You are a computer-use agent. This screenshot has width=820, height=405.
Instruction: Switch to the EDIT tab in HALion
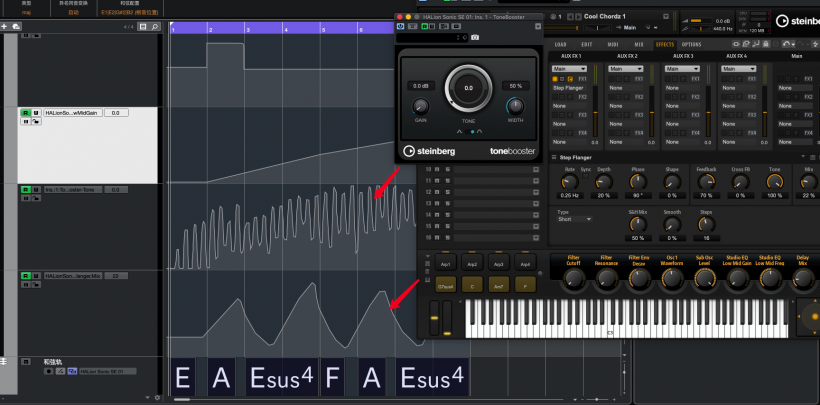587,44
